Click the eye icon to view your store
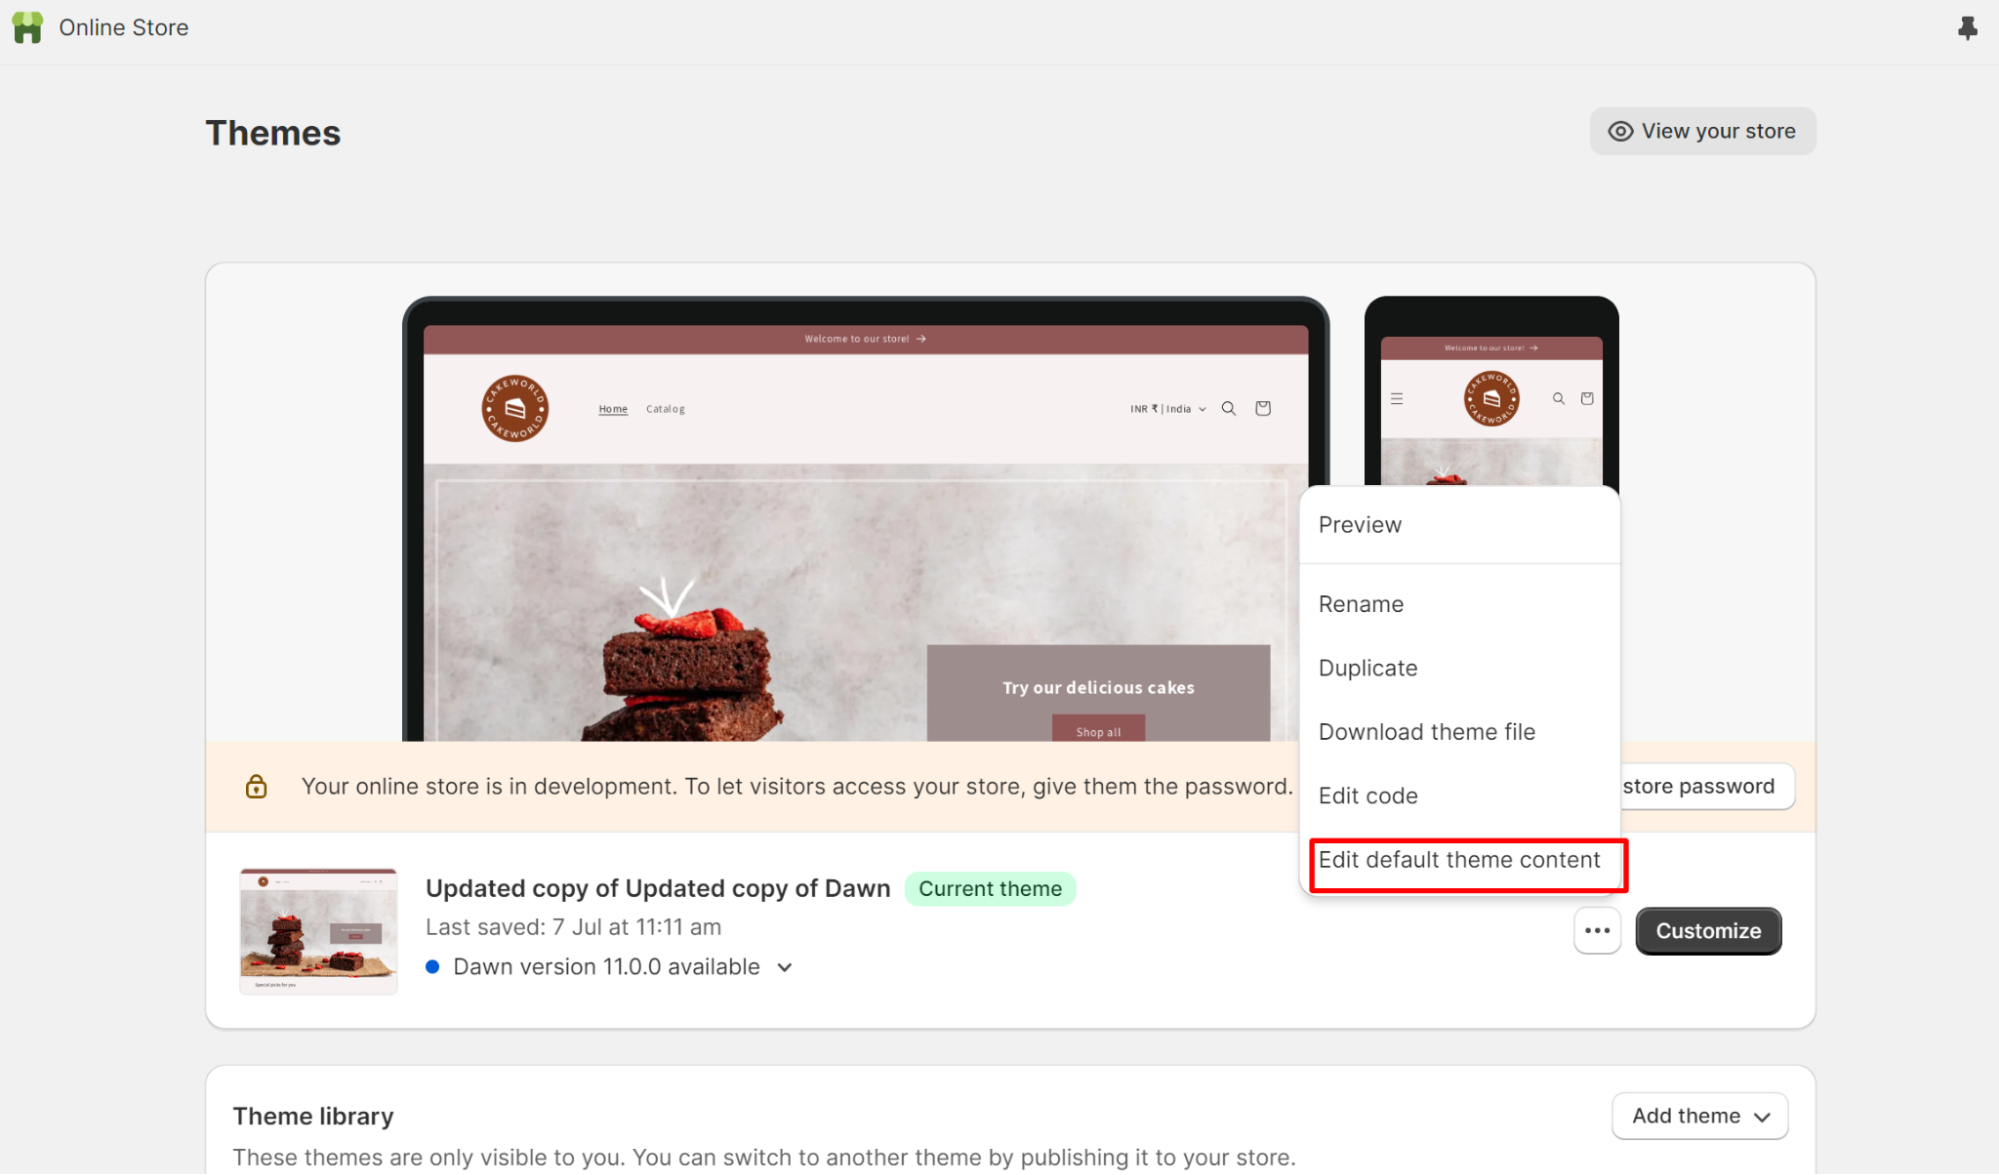The image size is (1999, 1175). (x=1620, y=130)
